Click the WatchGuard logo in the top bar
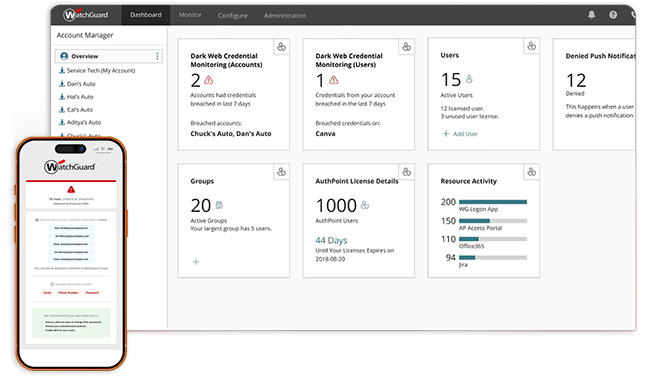This screenshot has height=392, width=650. (85, 15)
